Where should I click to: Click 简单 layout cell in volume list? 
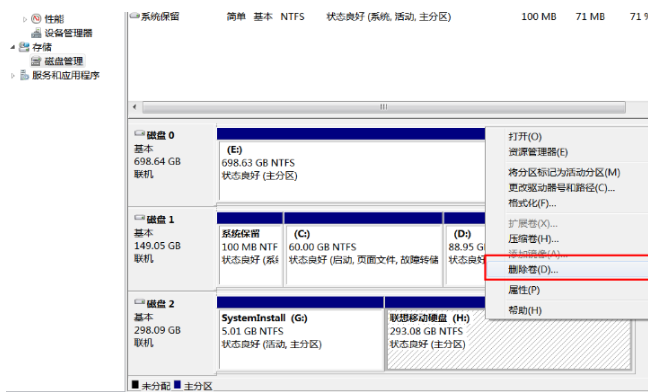point(236,17)
